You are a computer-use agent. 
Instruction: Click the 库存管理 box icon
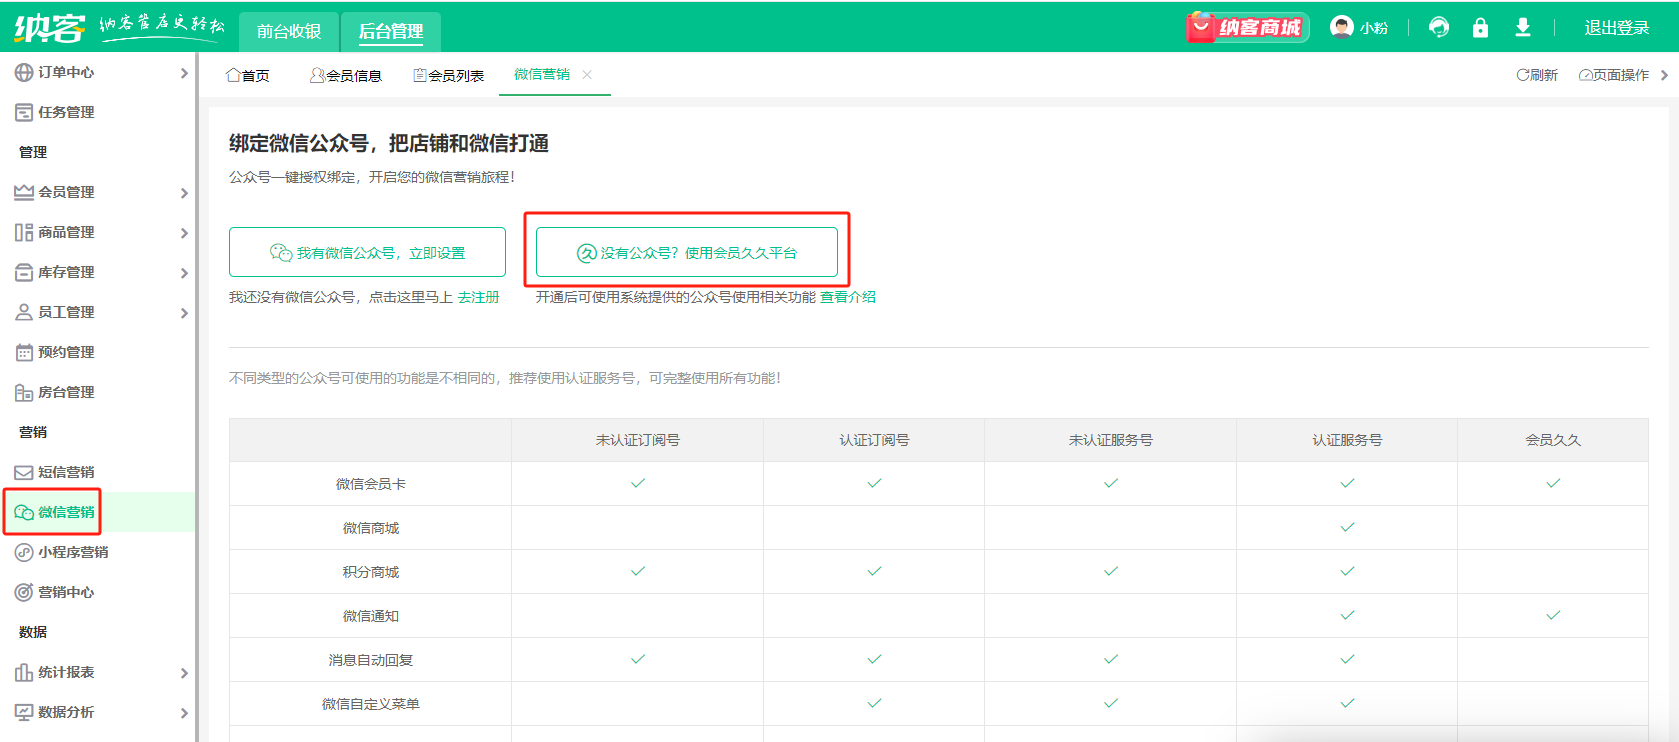(24, 272)
